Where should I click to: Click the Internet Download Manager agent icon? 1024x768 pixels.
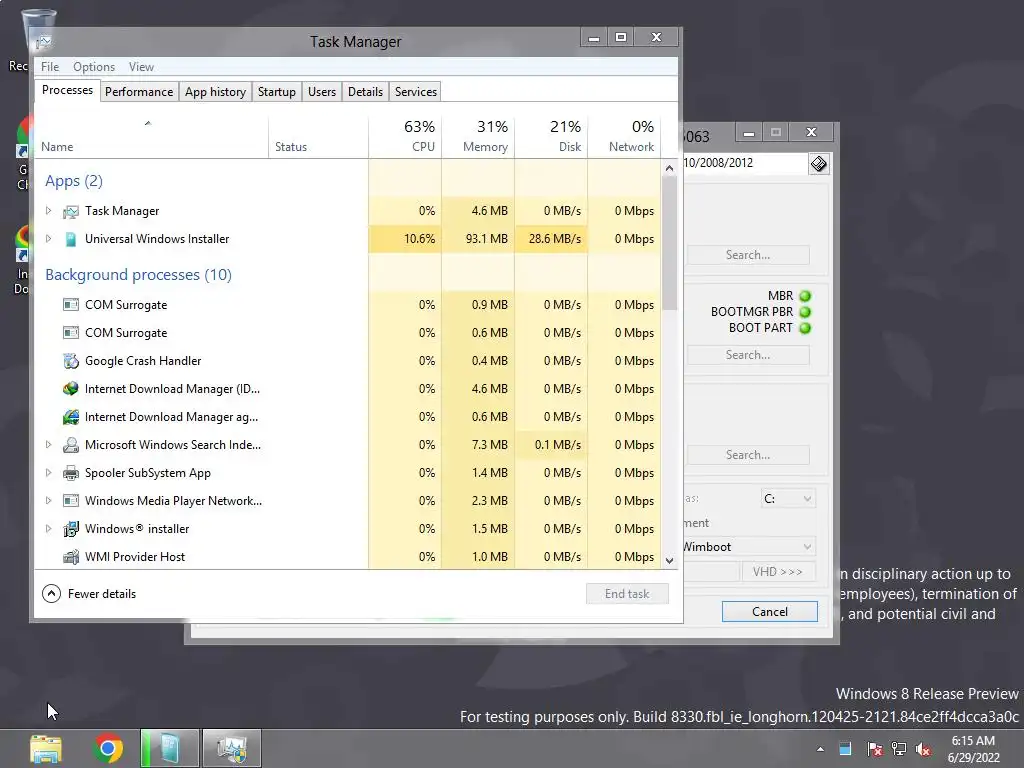click(71, 417)
